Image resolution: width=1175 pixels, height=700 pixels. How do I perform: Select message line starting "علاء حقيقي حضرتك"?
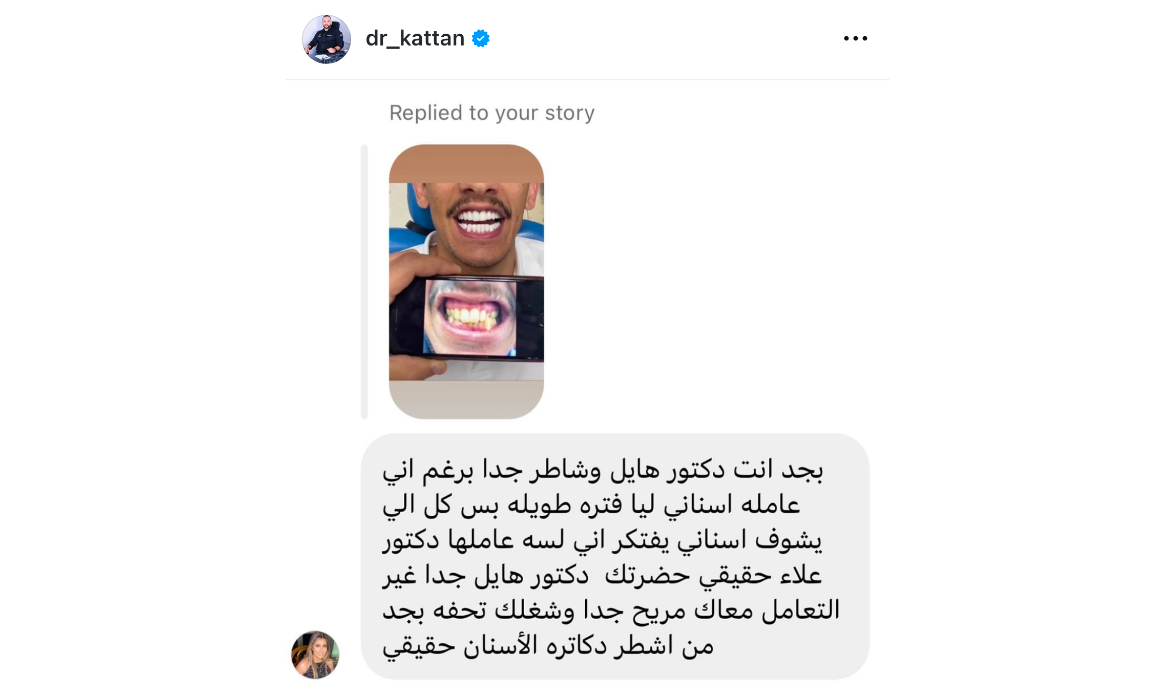[602, 575]
